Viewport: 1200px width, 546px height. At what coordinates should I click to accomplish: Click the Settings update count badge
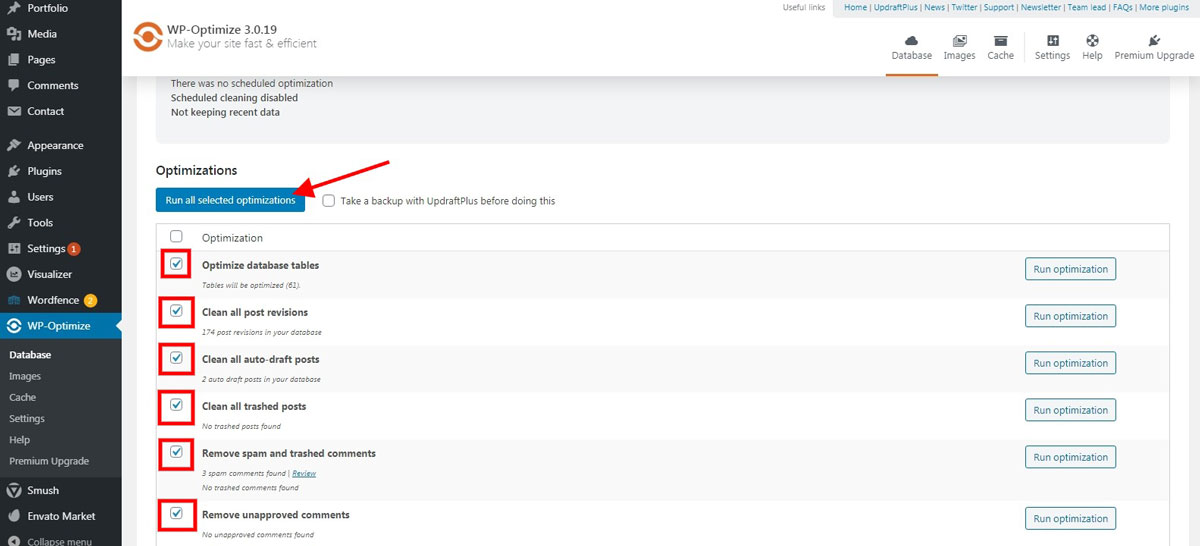tap(74, 249)
